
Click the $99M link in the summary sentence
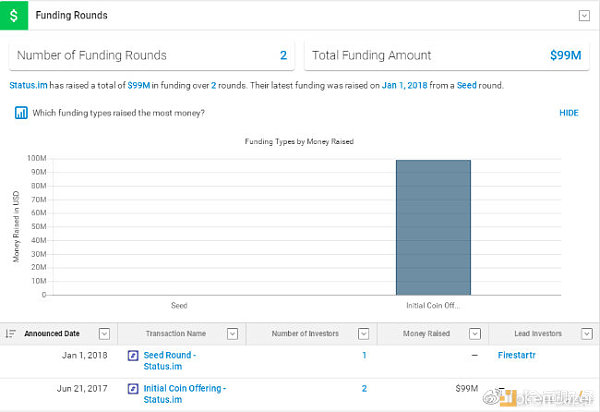click(139, 85)
